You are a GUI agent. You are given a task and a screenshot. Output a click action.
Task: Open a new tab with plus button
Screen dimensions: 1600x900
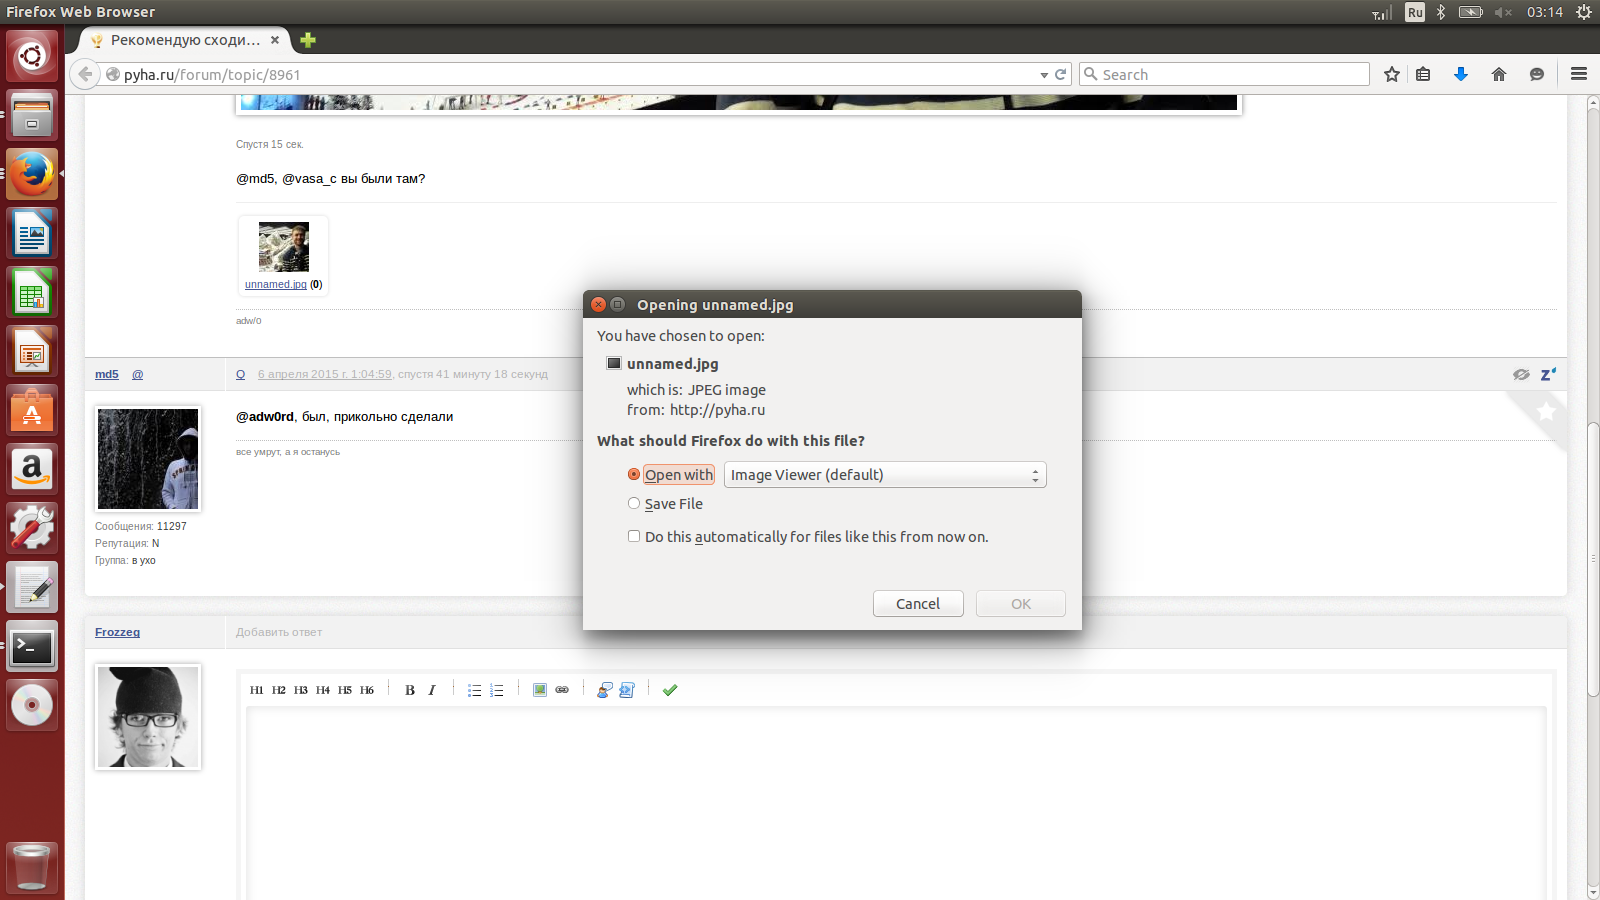[x=308, y=40]
